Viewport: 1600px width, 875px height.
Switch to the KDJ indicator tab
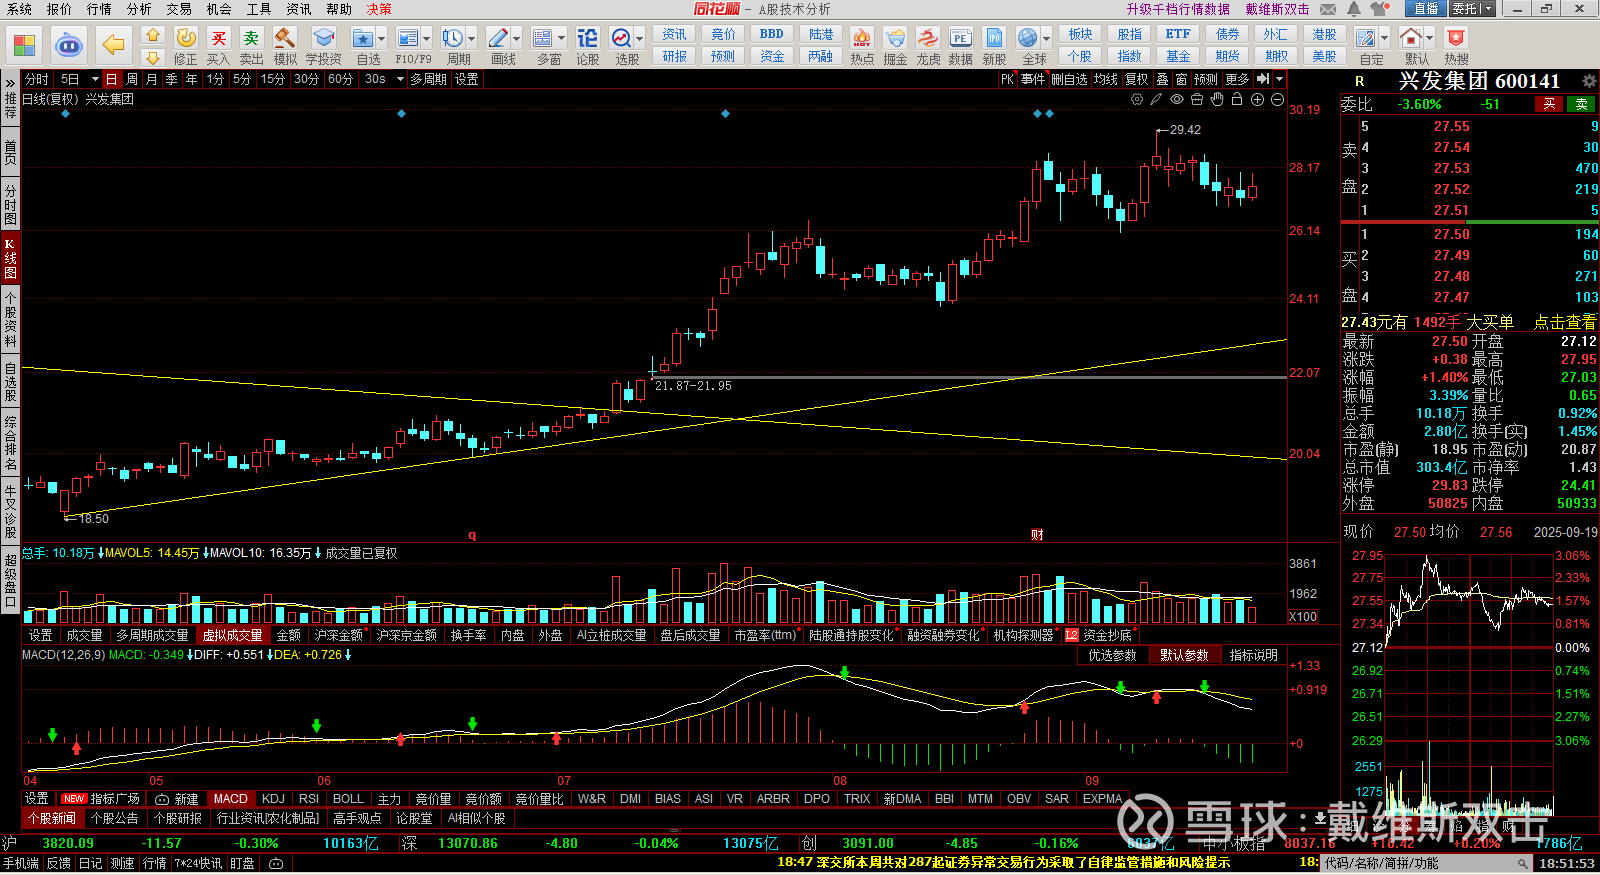[x=273, y=799]
